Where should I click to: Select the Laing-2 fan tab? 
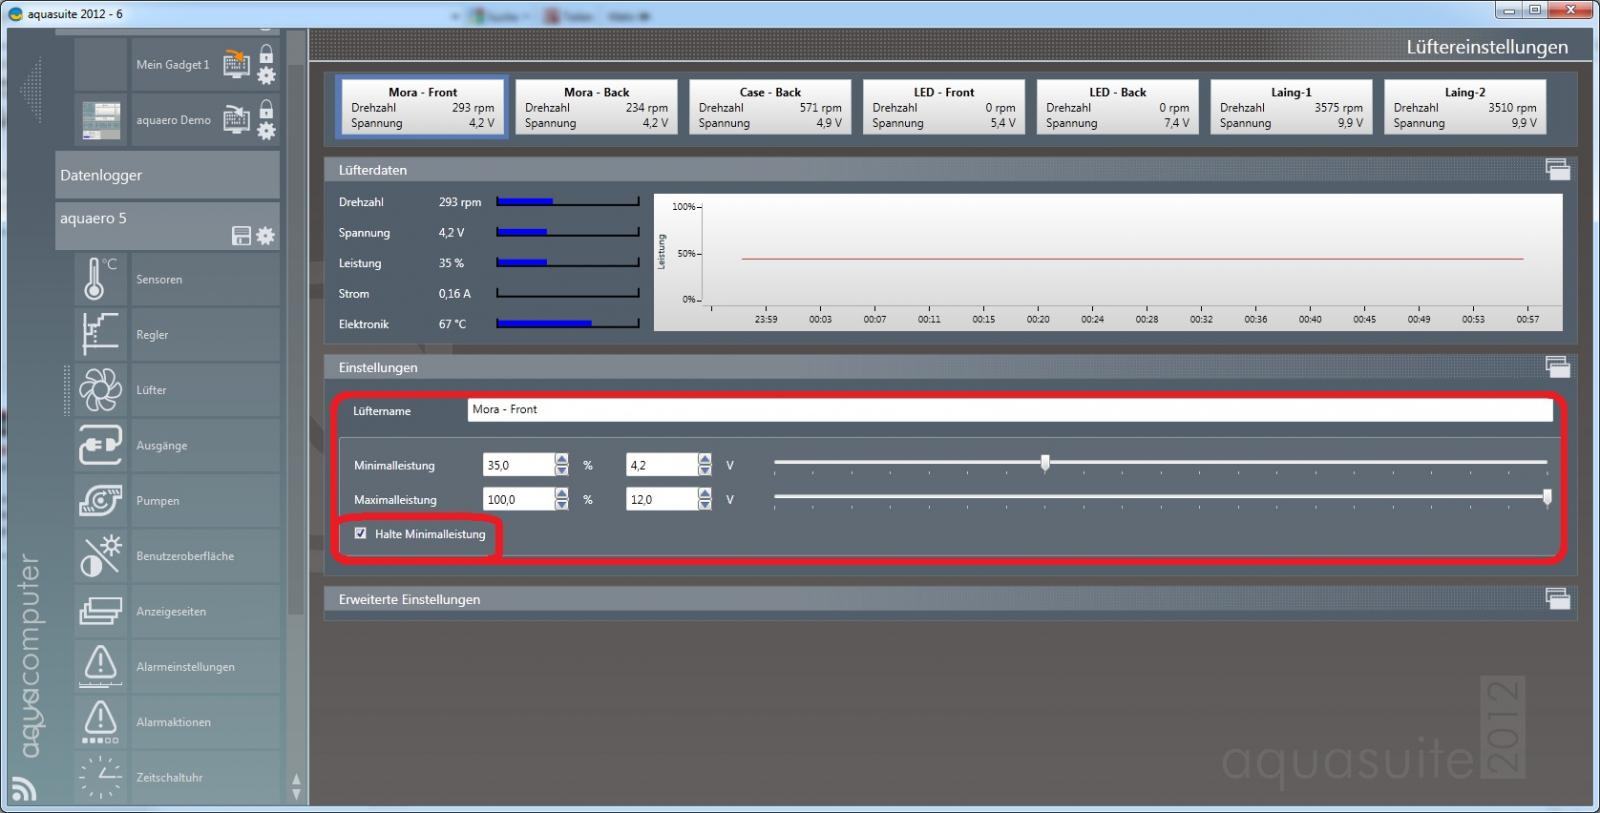(1465, 107)
